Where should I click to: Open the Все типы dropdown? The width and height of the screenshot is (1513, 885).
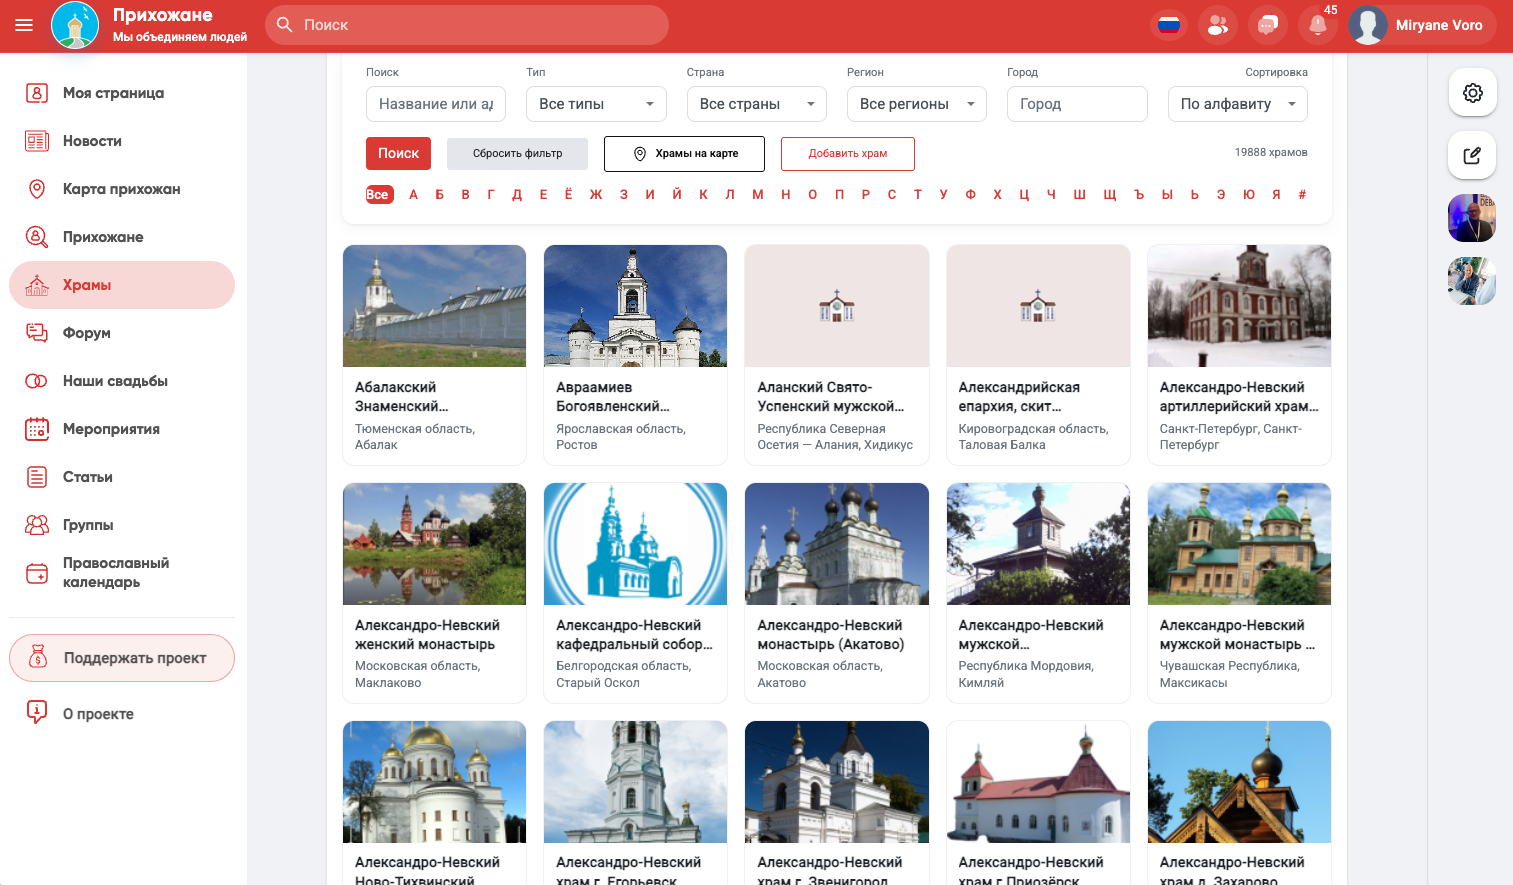(x=596, y=104)
